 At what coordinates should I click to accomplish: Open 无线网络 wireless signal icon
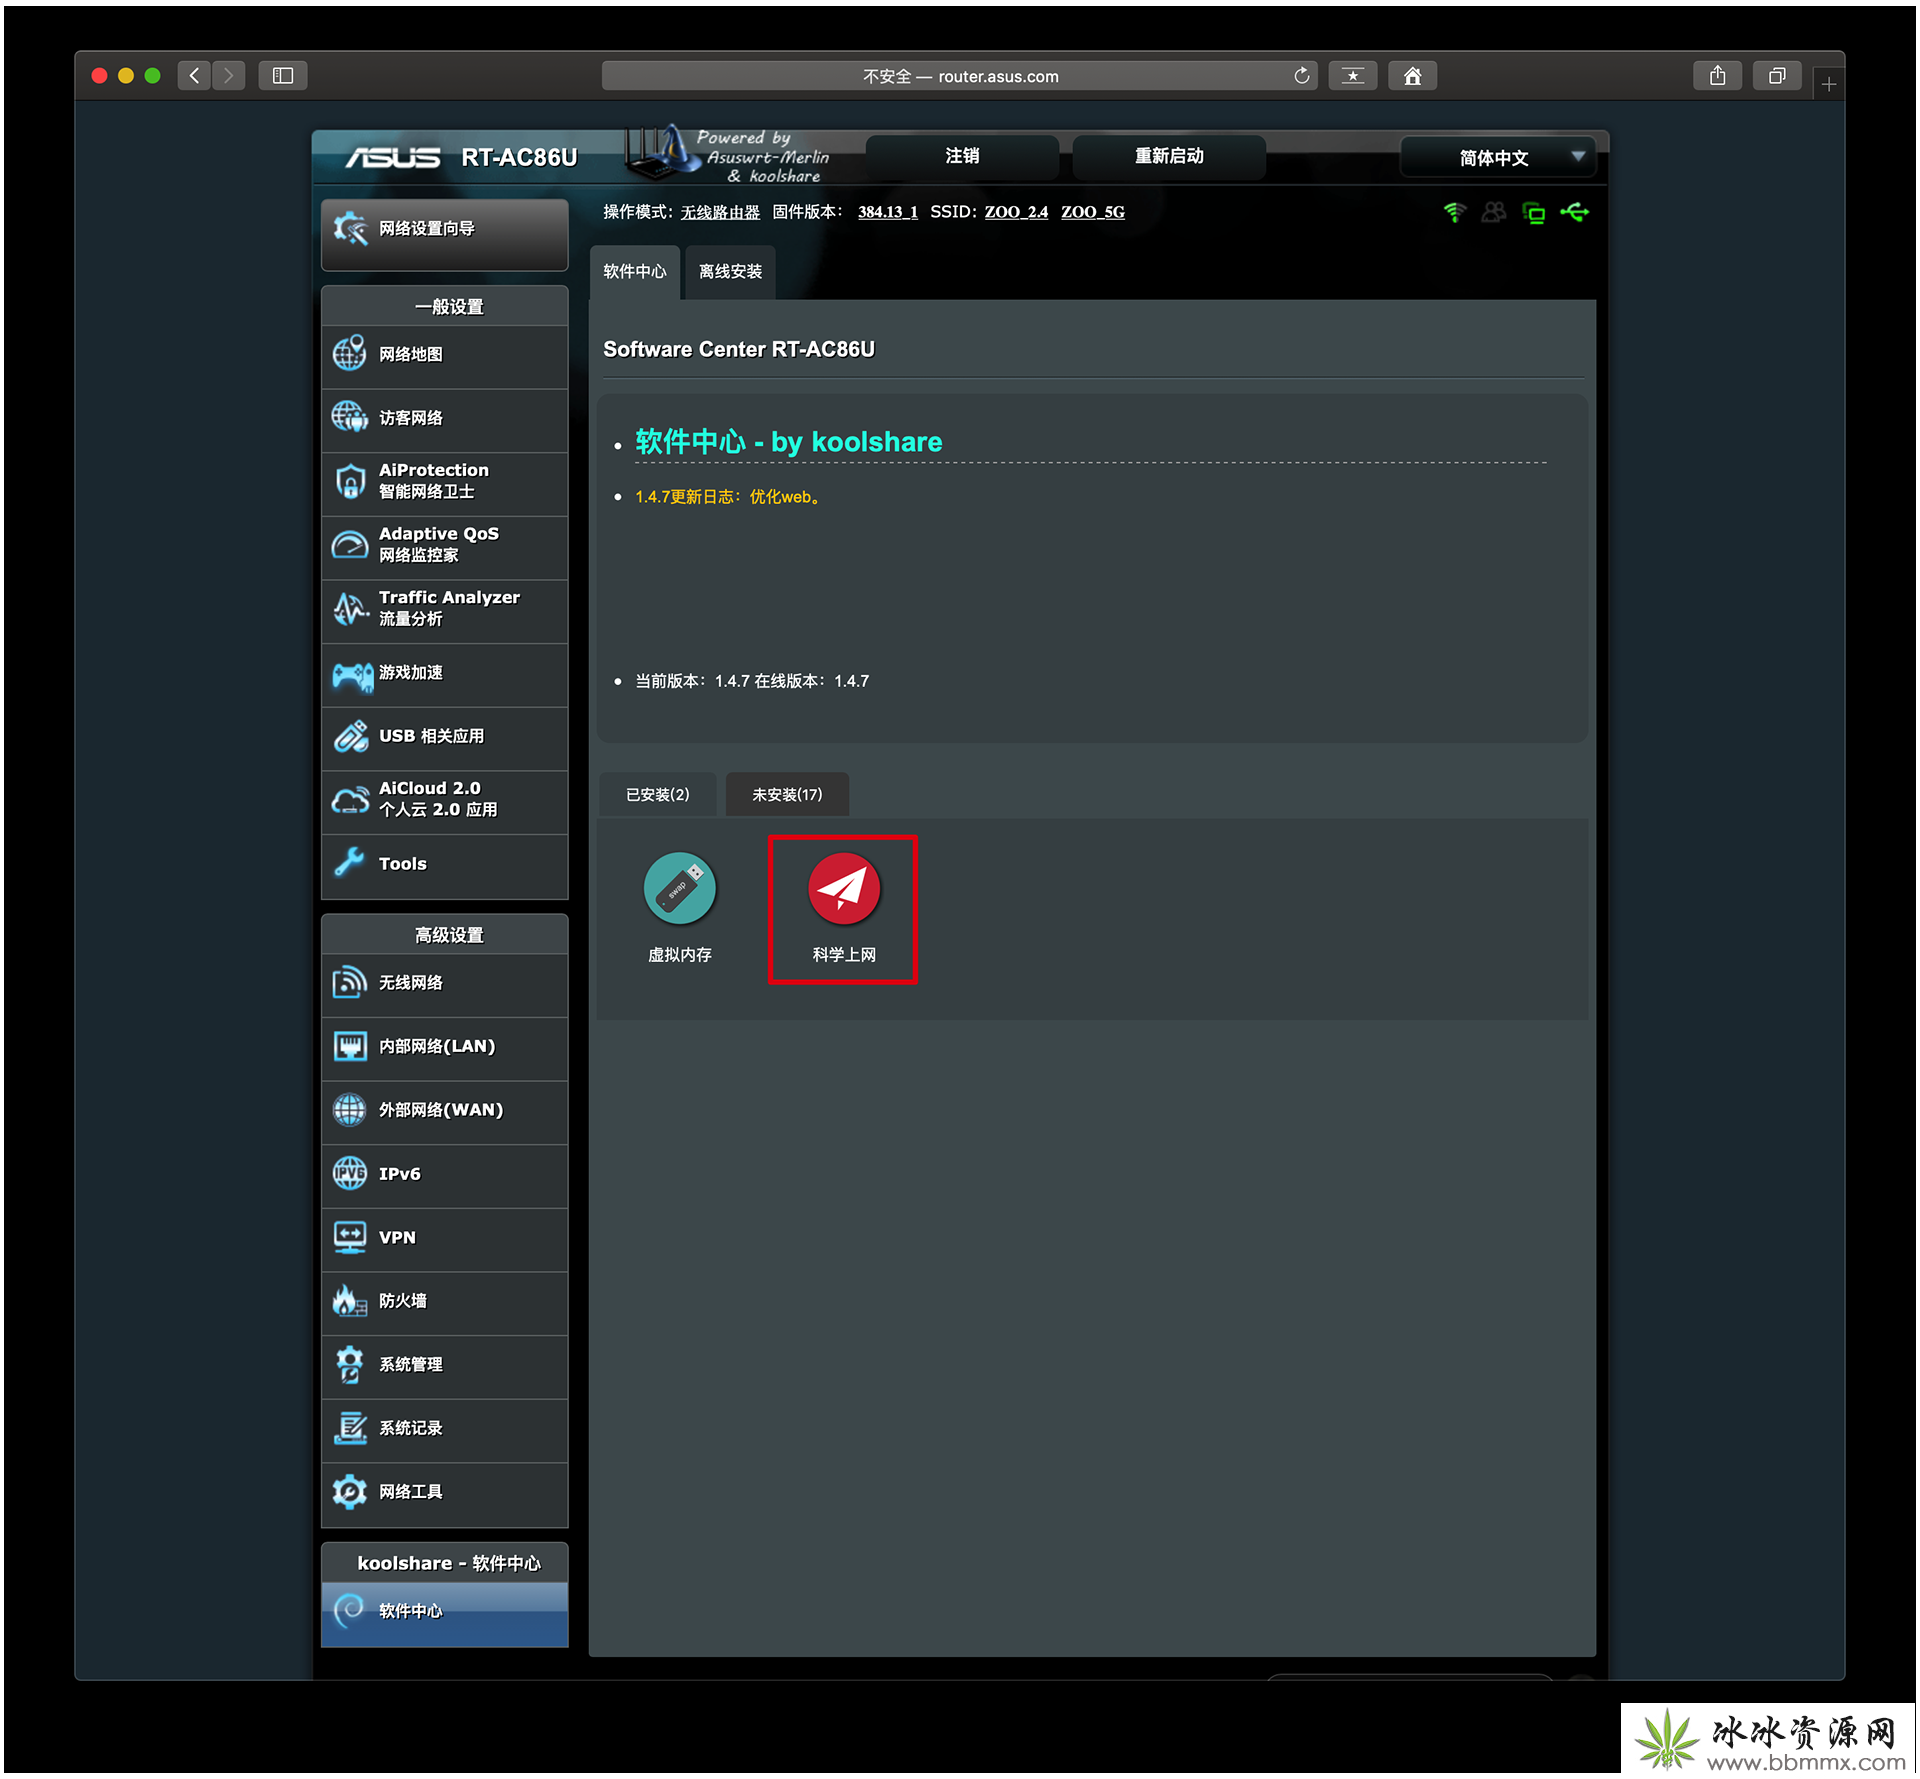[x=350, y=983]
